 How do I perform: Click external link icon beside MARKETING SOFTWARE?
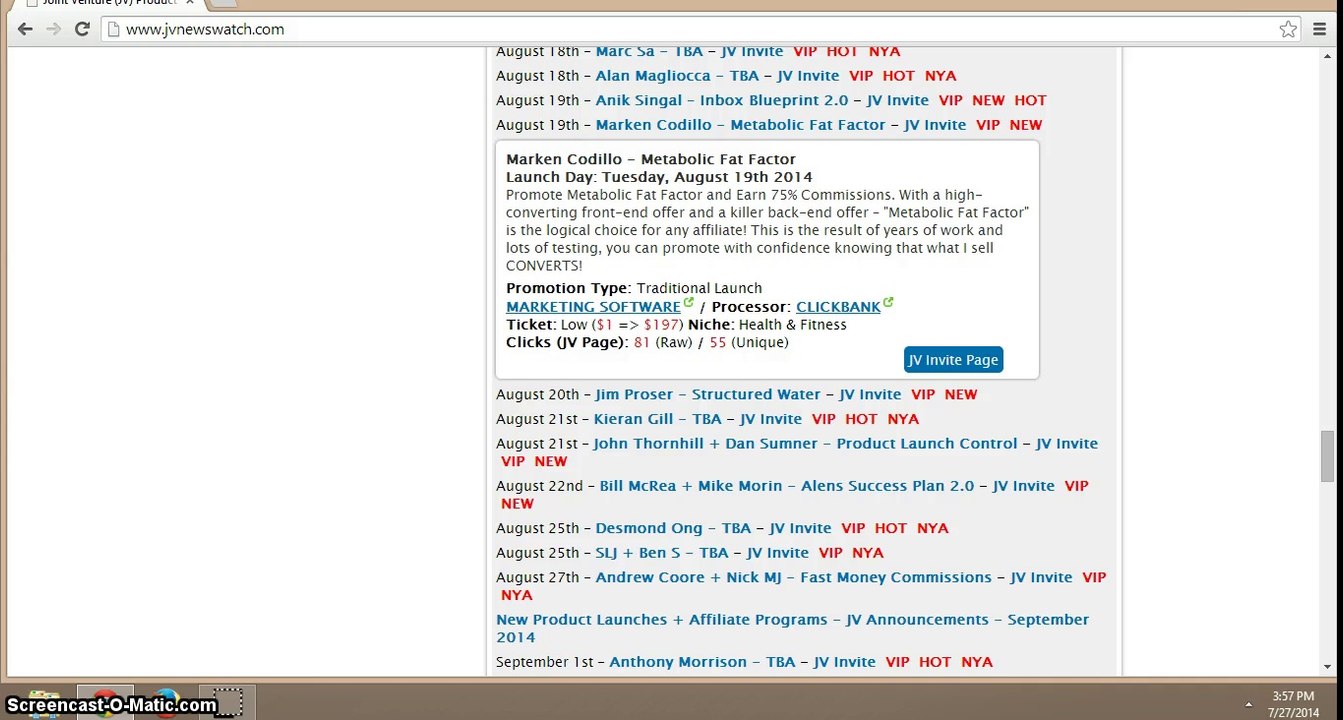[x=689, y=303]
